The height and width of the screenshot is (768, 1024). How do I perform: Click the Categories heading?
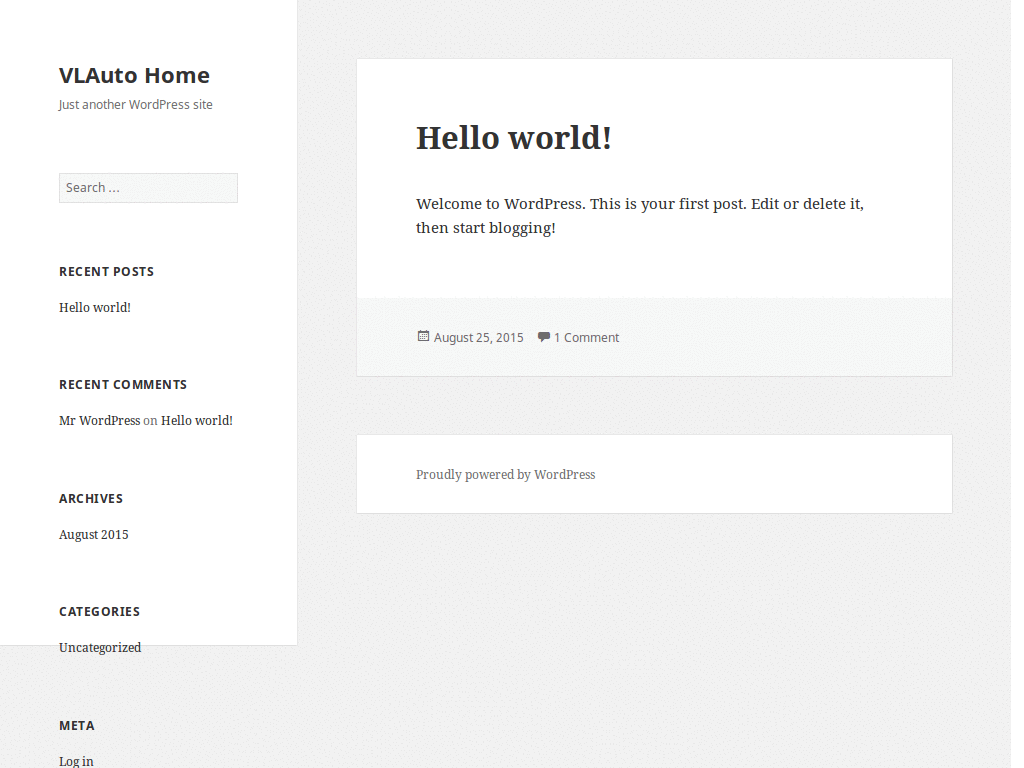(x=99, y=612)
